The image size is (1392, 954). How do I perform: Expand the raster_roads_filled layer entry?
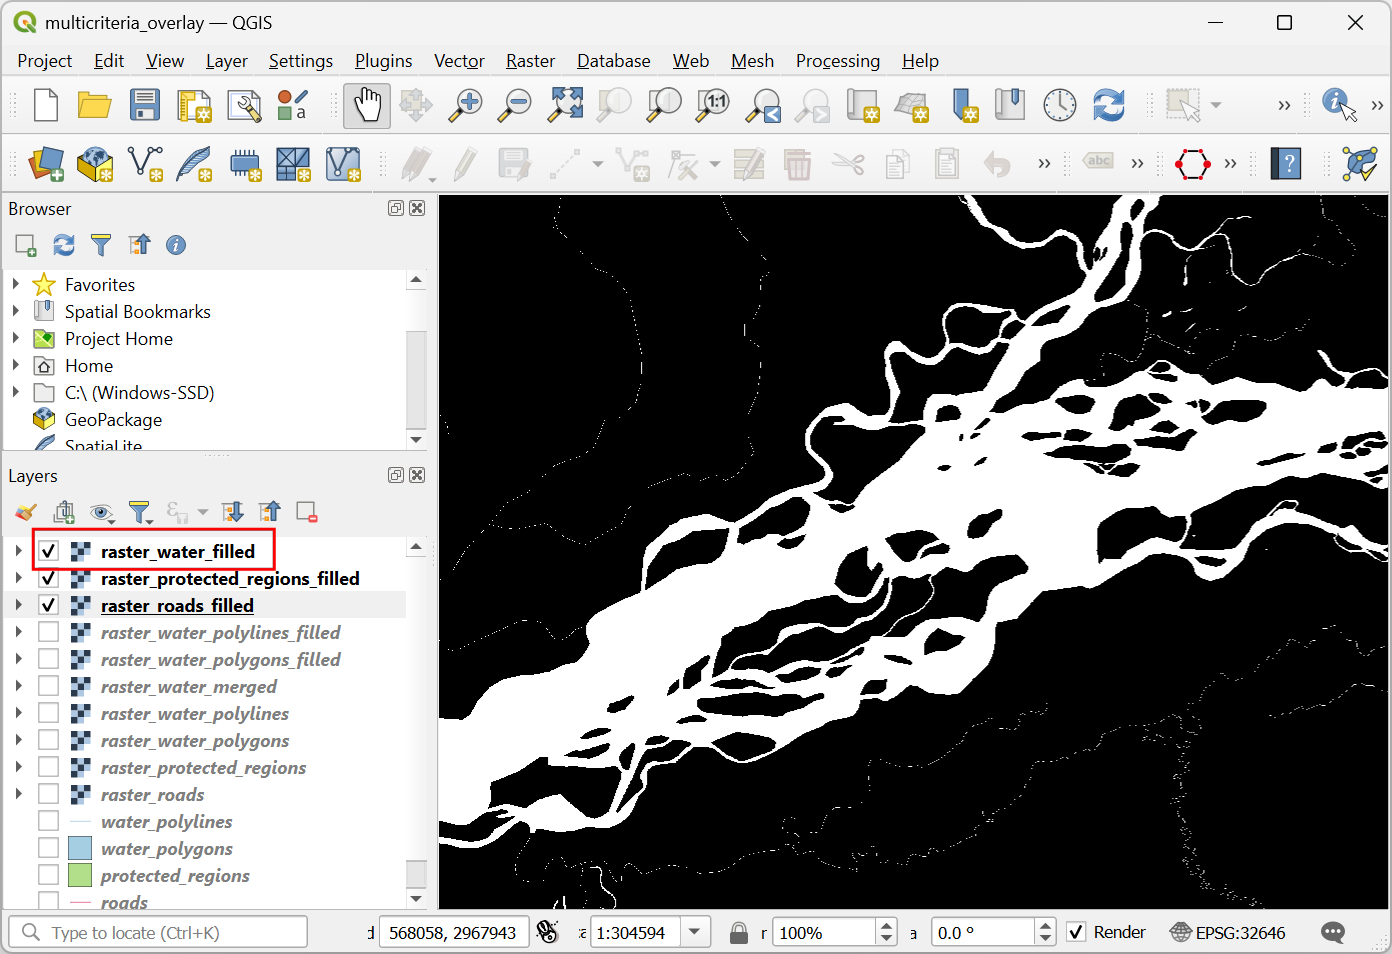click(x=18, y=605)
